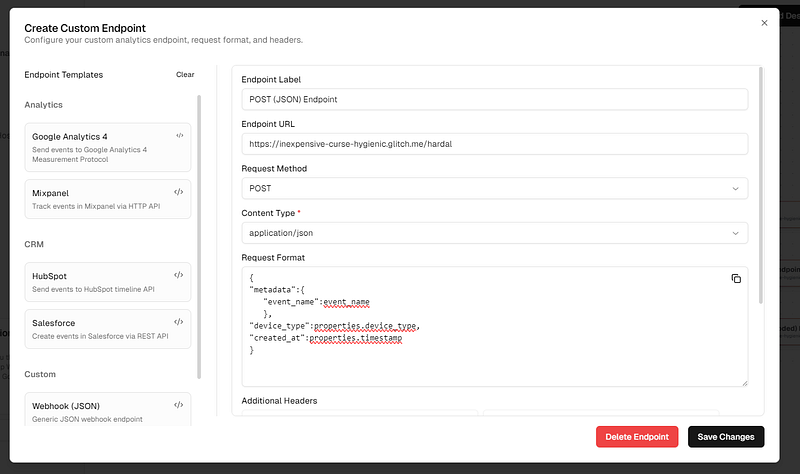Click "properties.timestamp" in the request format
This screenshot has width=800, height=474.
click(356, 338)
